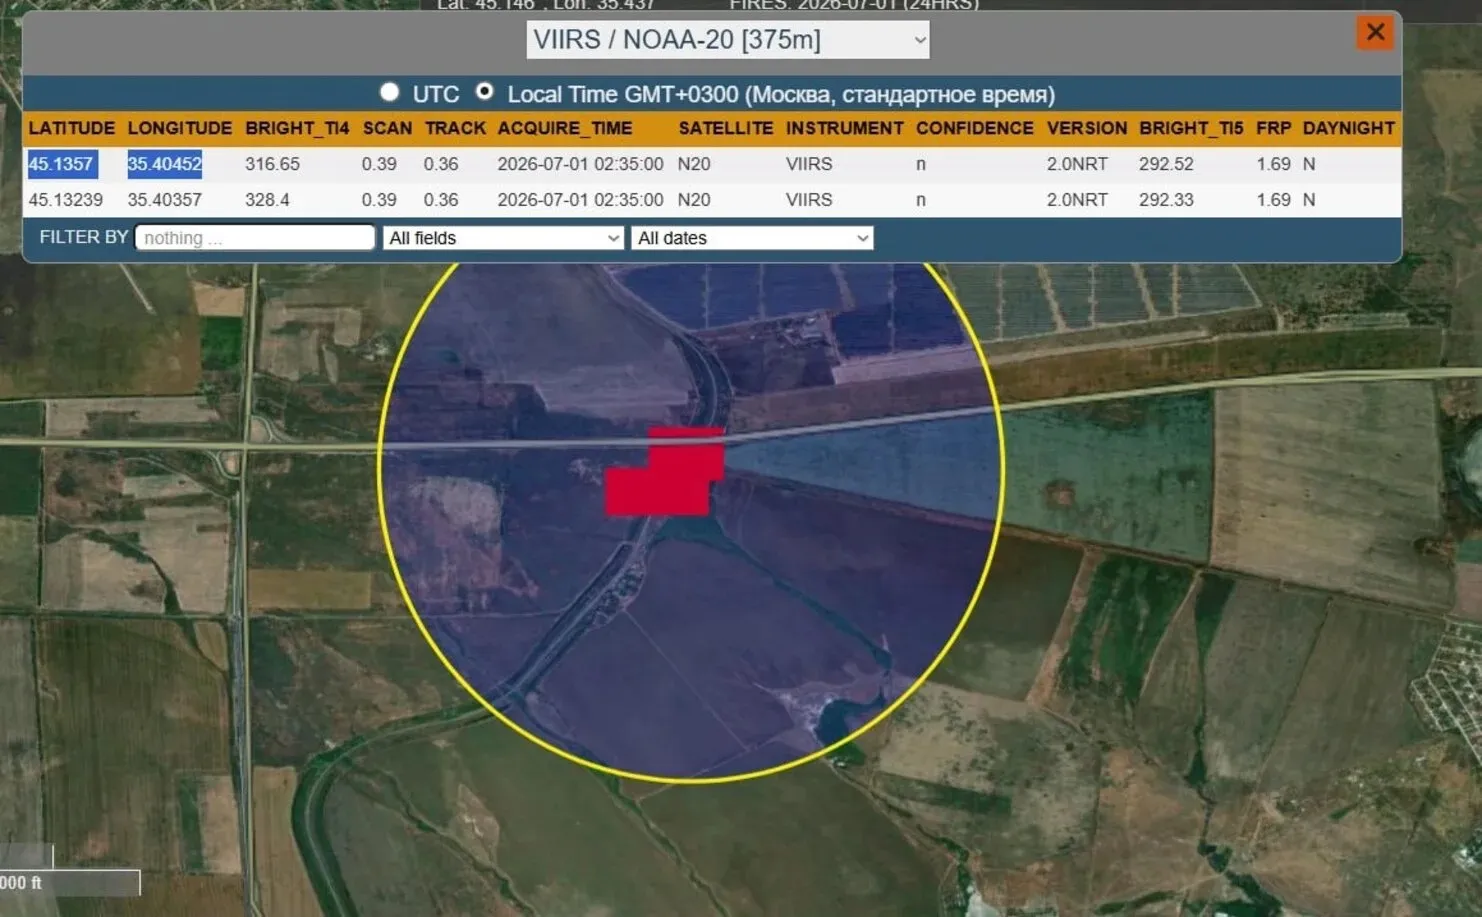Expand the All dates filter dropdown
The width and height of the screenshot is (1482, 917).
(x=752, y=238)
